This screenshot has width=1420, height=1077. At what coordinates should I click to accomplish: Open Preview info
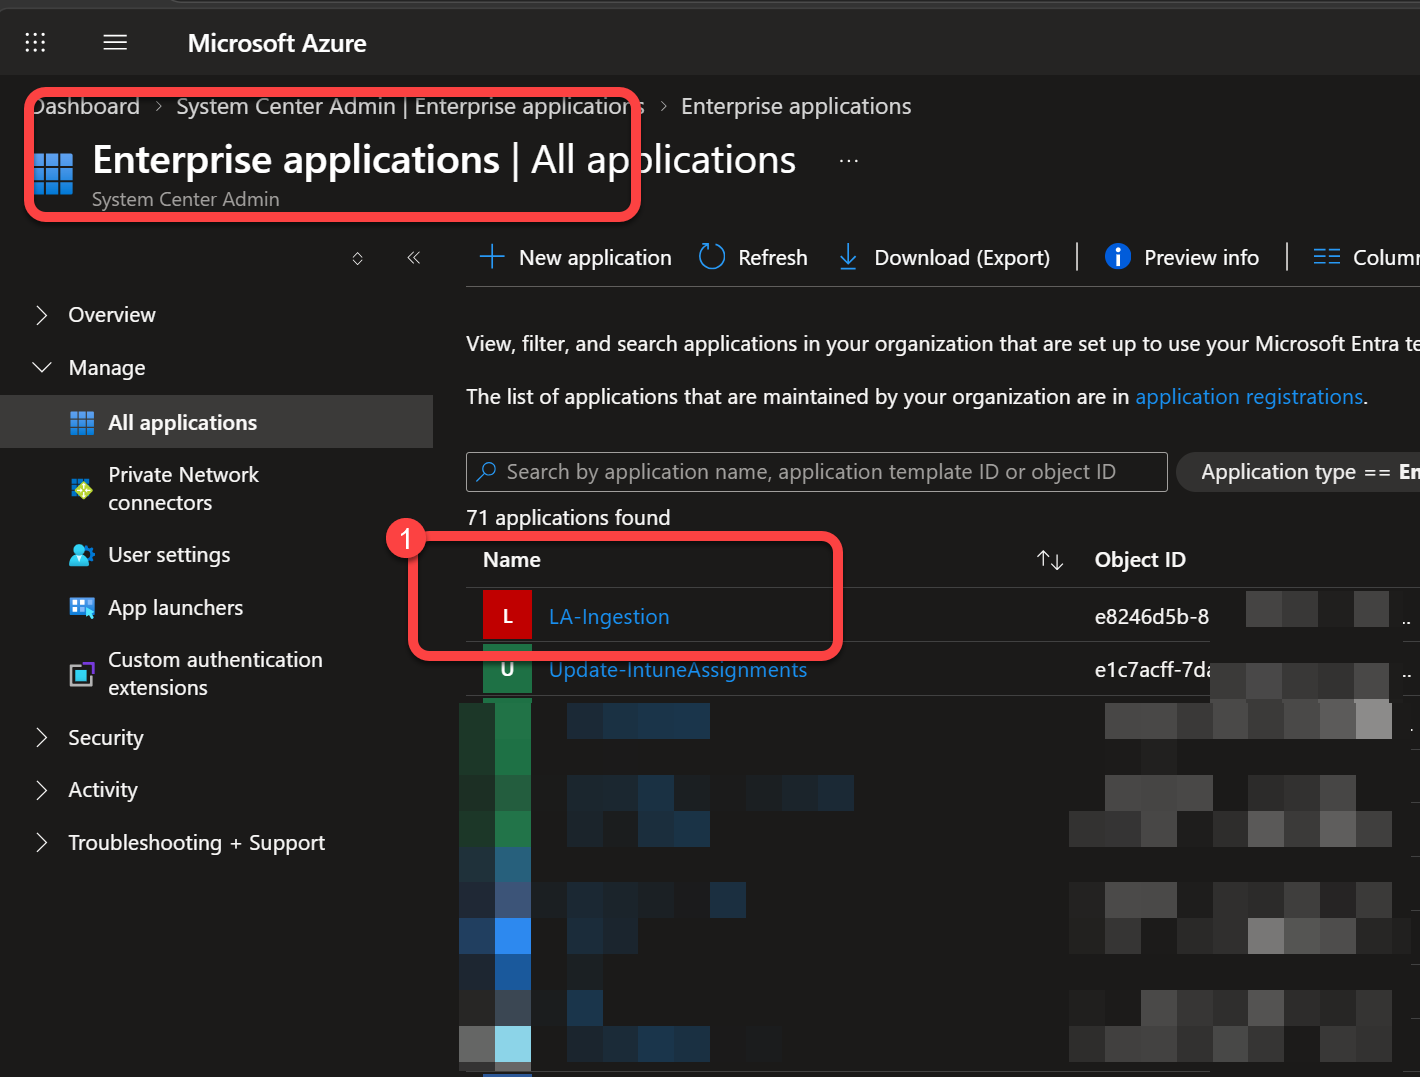1182,258
